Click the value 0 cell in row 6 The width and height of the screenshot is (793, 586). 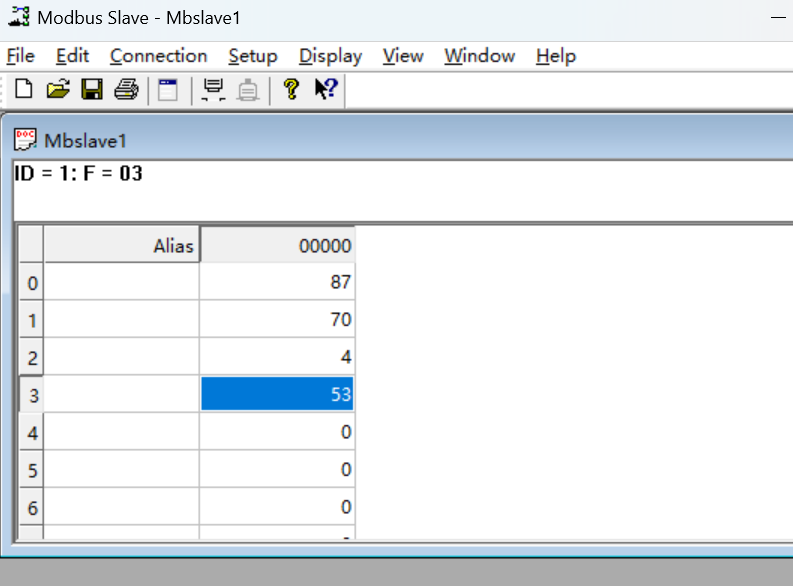pos(277,507)
